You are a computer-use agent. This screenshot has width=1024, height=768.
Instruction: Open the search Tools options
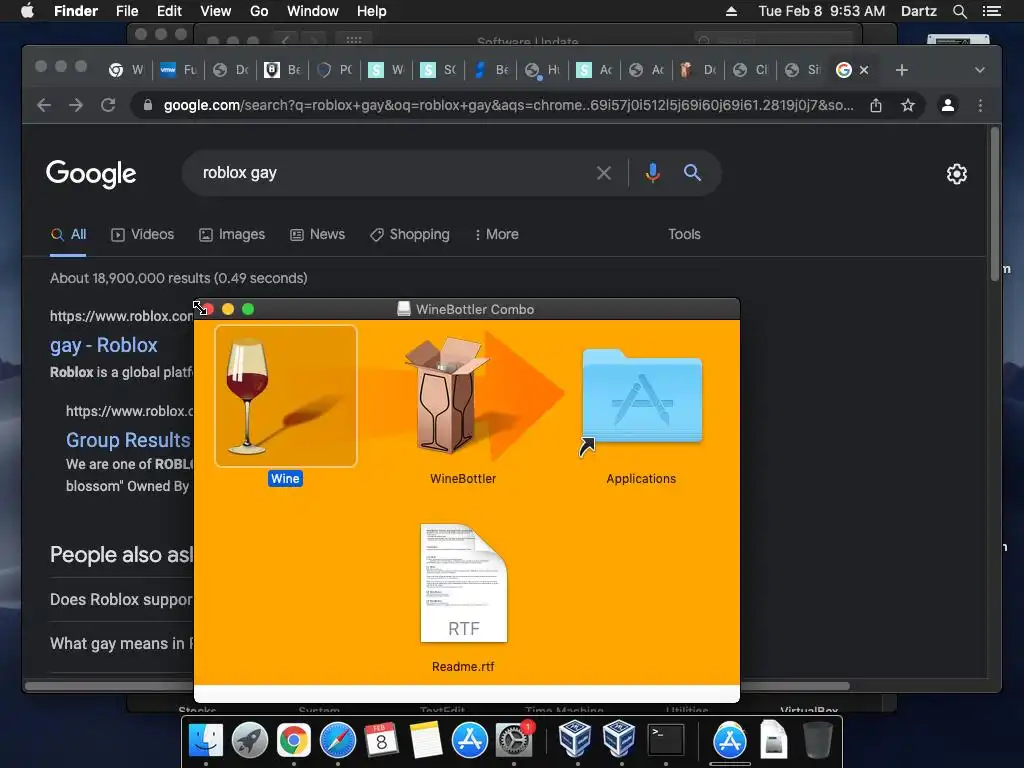pos(684,234)
